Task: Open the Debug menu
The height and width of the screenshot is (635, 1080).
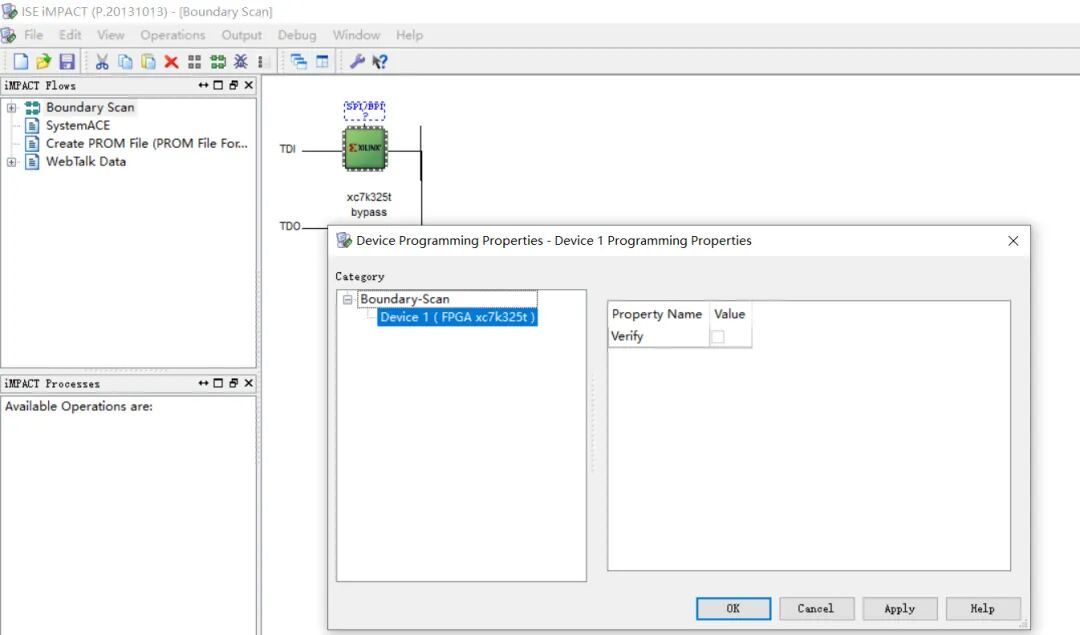Action: (x=297, y=35)
